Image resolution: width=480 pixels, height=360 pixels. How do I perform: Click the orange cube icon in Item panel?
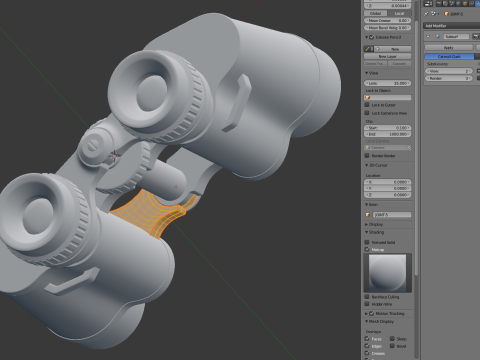pyautogui.click(x=368, y=215)
